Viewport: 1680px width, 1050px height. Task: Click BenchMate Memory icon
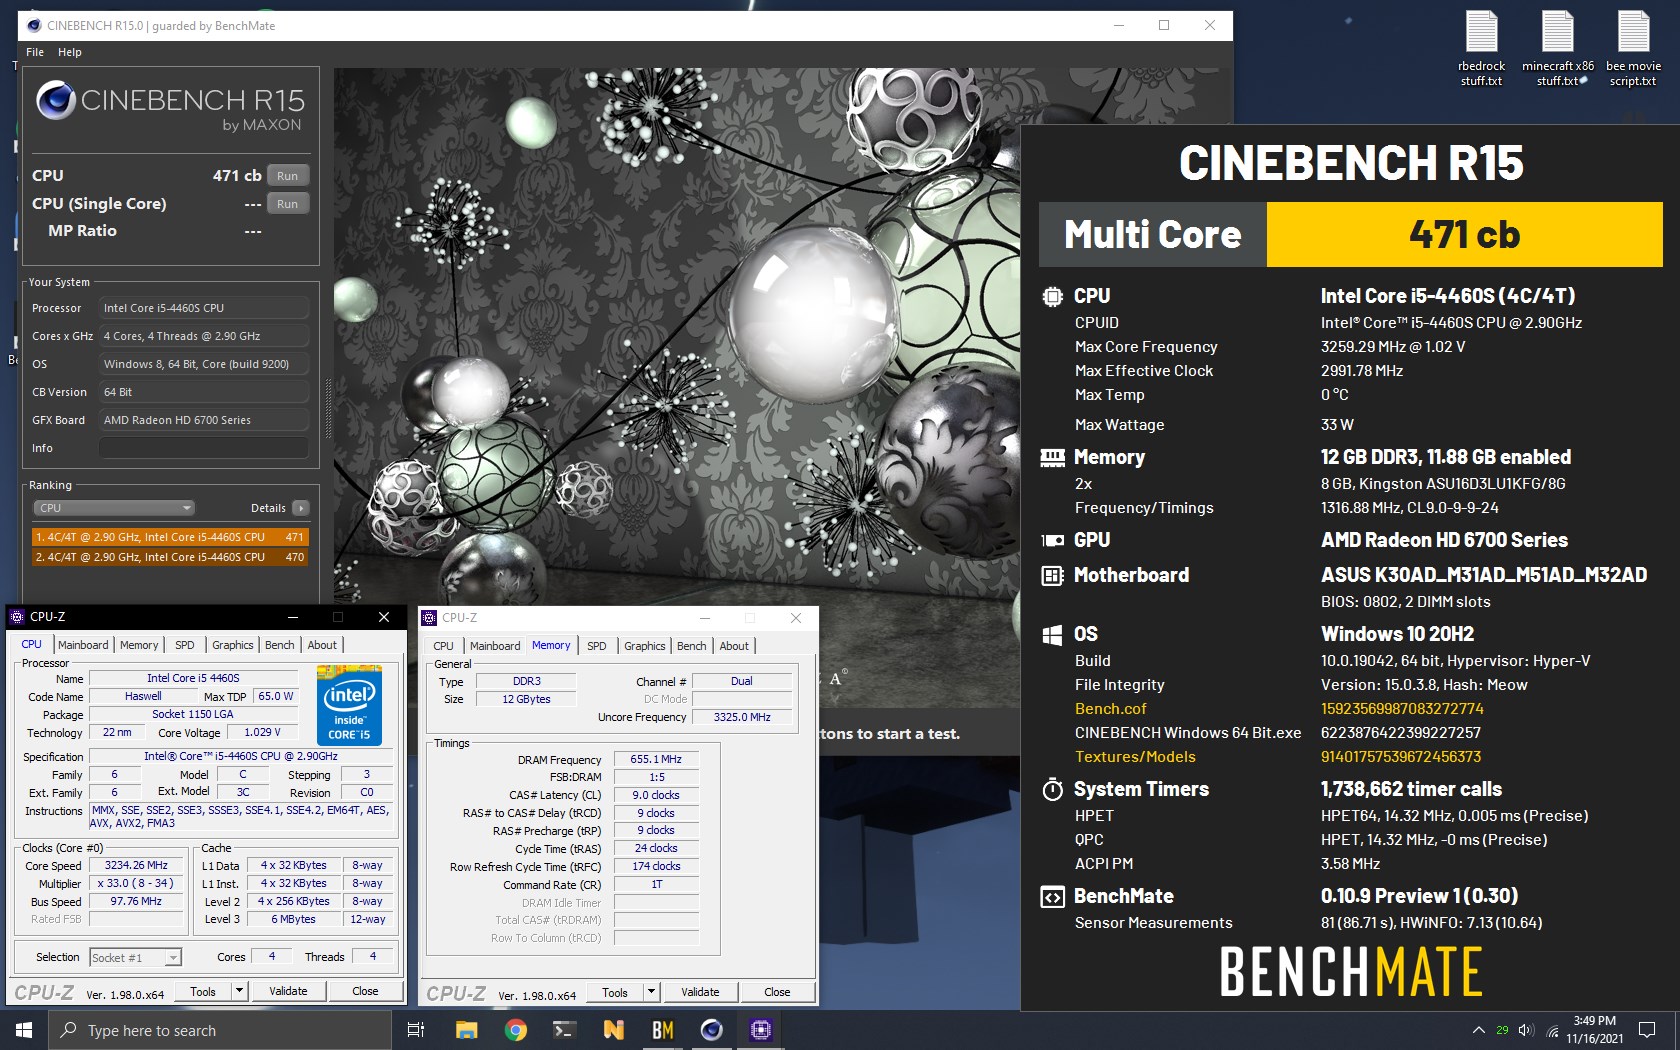click(x=1052, y=458)
